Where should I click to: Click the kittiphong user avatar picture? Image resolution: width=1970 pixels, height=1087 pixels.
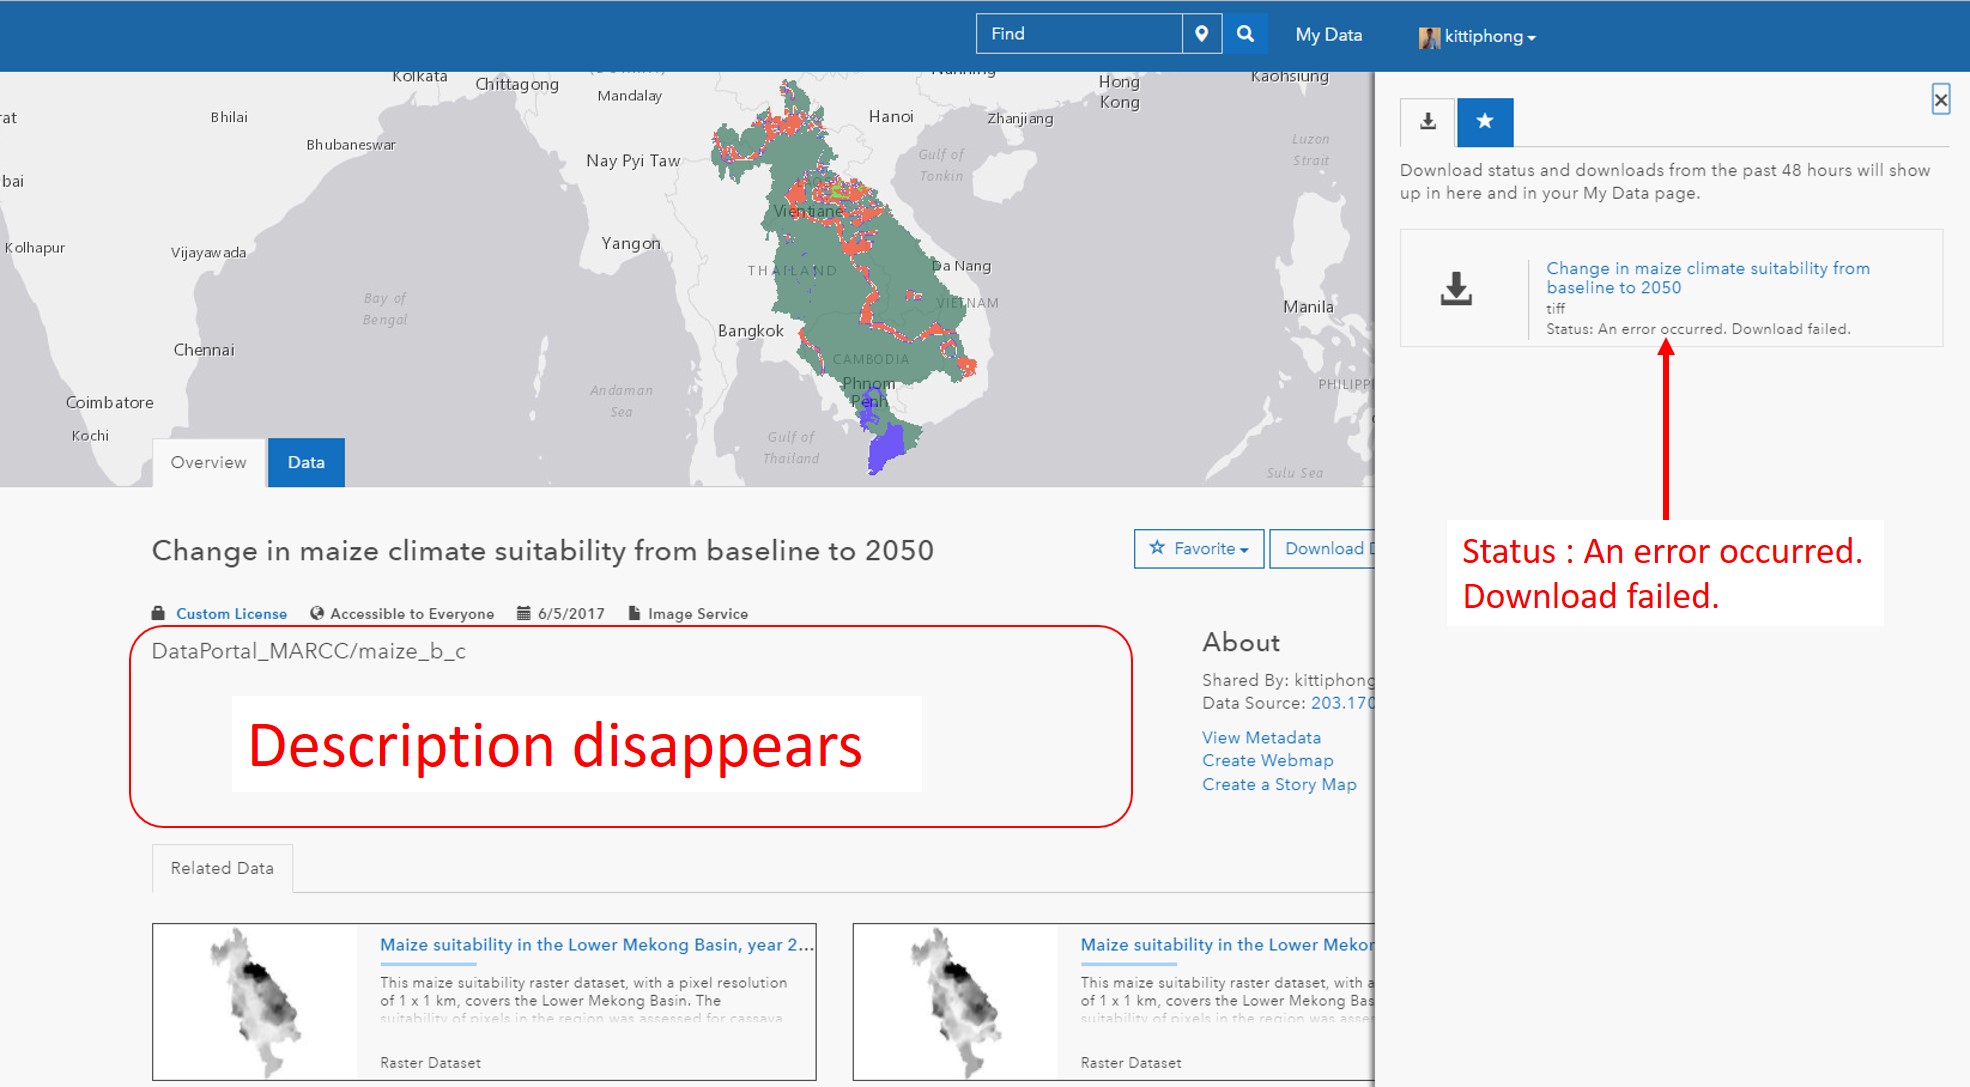[x=1429, y=37]
